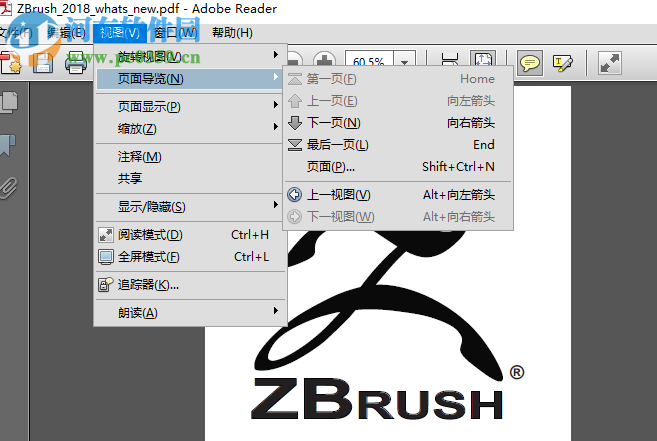Click the Create PDF toolbar icon
Viewport: 657px width, 441px height.
point(10,63)
